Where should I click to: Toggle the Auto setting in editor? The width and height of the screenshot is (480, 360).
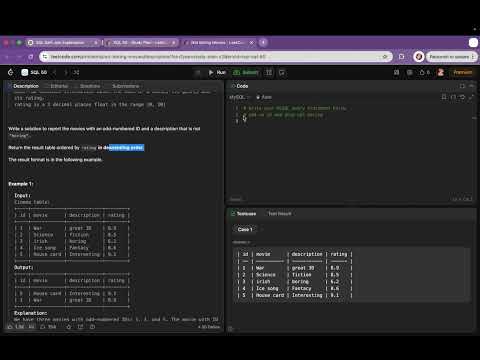[264, 97]
